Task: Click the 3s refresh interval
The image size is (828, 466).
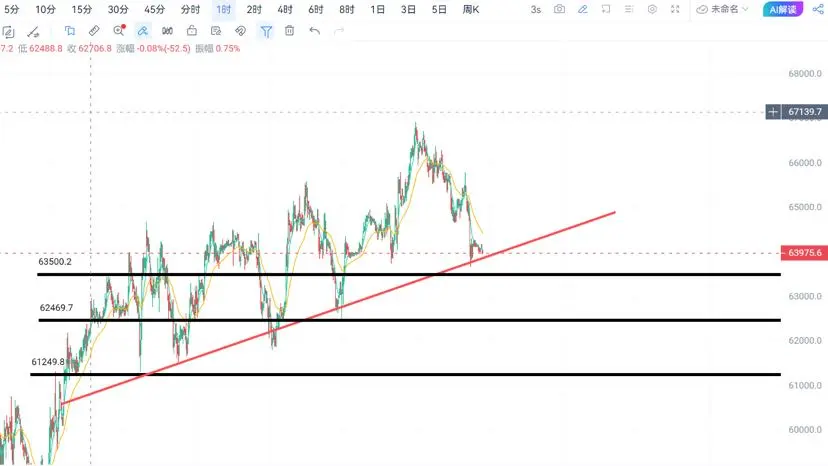Action: 535,10
